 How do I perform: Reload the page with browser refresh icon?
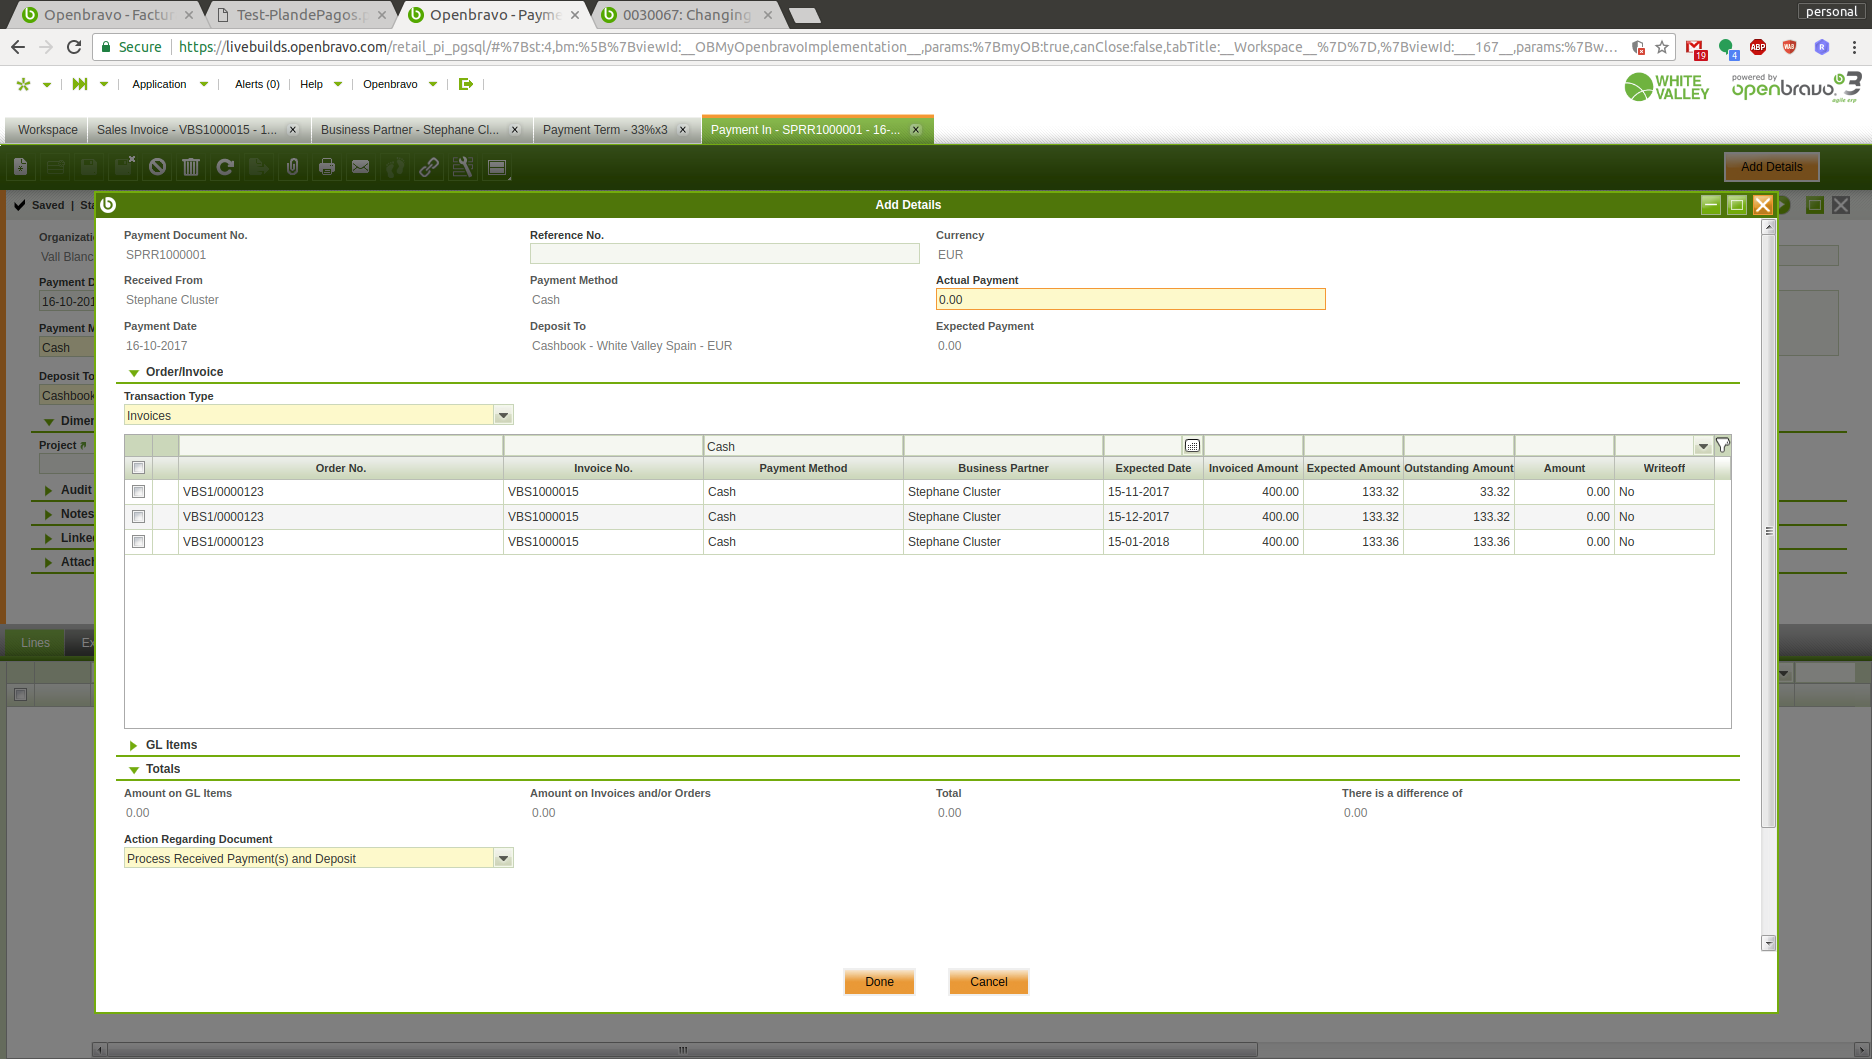pos(74,47)
